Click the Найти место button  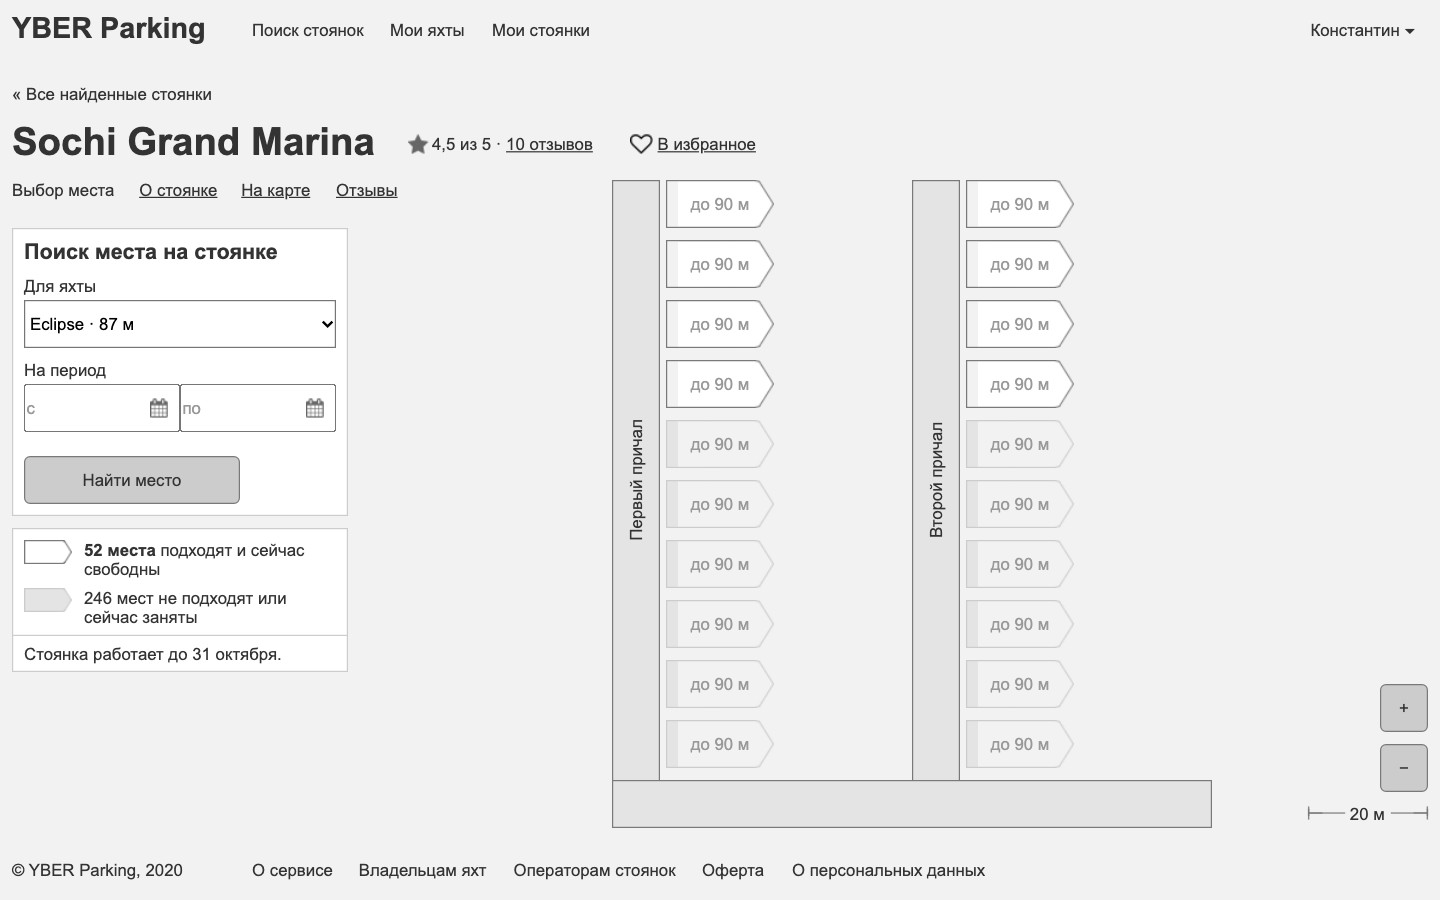coord(132,480)
